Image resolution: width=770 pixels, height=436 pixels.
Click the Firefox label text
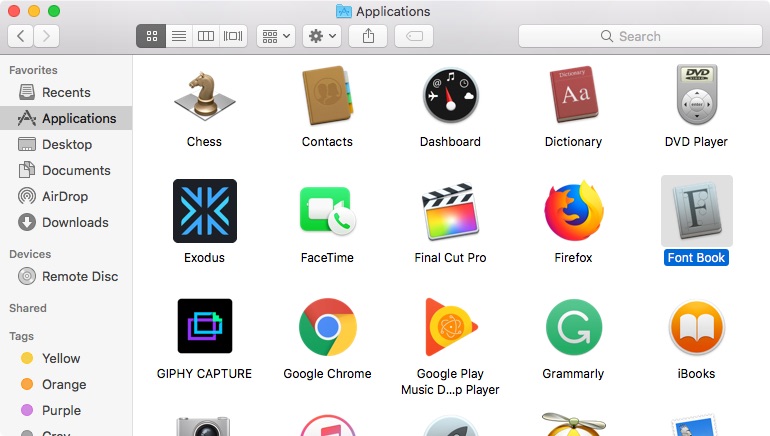point(574,258)
